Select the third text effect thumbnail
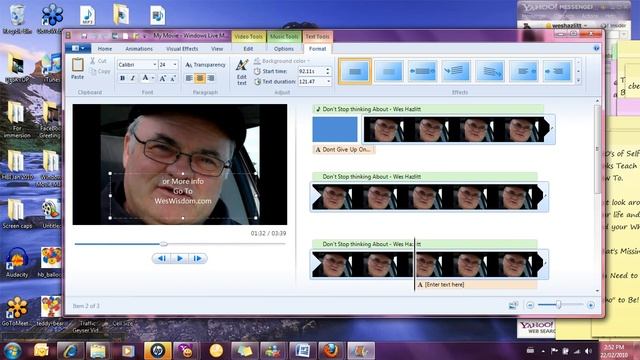The width and height of the screenshot is (640, 360). (422, 71)
